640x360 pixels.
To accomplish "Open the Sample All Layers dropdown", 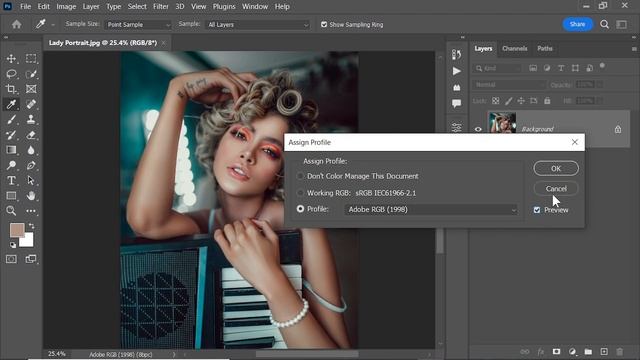I will 257,24.
